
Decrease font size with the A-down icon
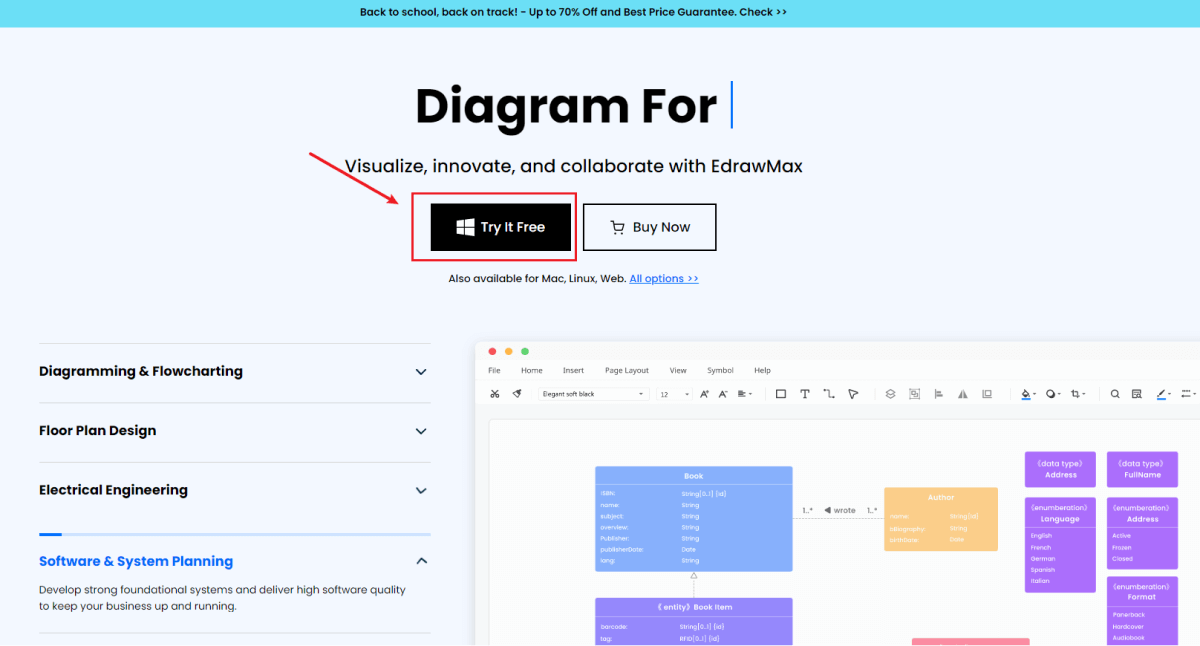pyautogui.click(x=723, y=394)
